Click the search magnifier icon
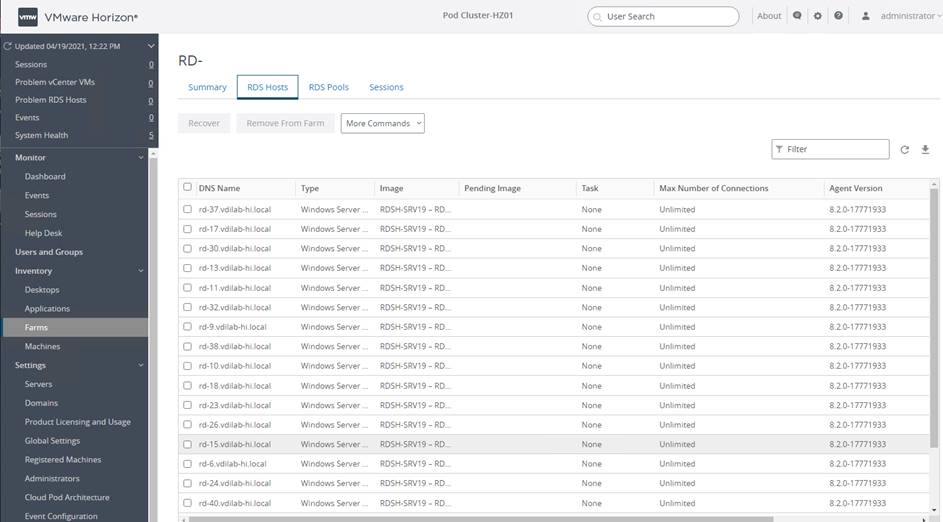The height and width of the screenshot is (522, 943). pos(597,17)
